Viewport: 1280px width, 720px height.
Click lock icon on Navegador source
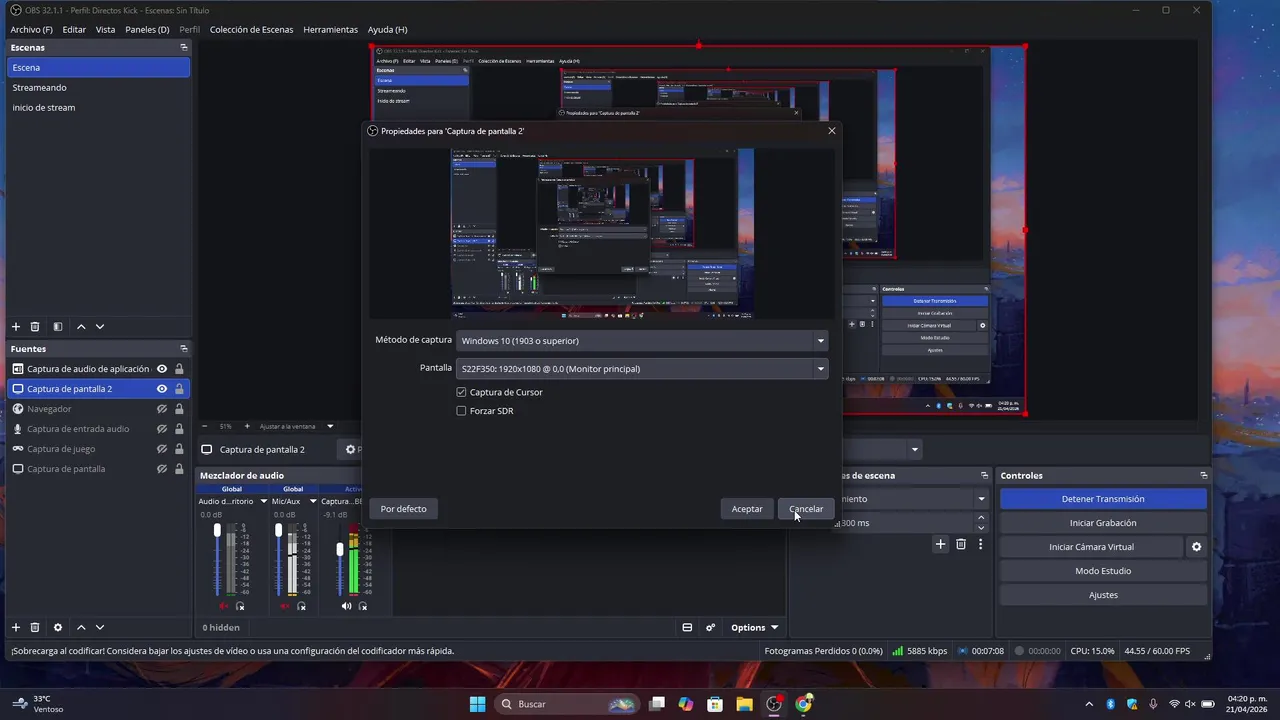pos(179,409)
